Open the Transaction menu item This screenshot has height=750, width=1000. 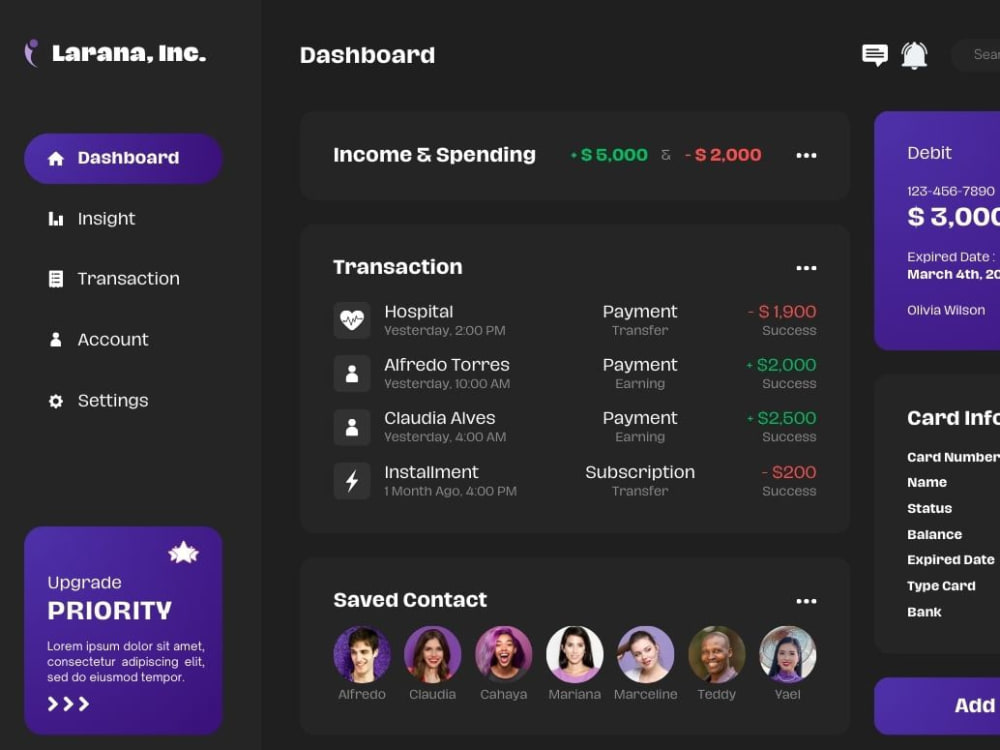click(114, 279)
